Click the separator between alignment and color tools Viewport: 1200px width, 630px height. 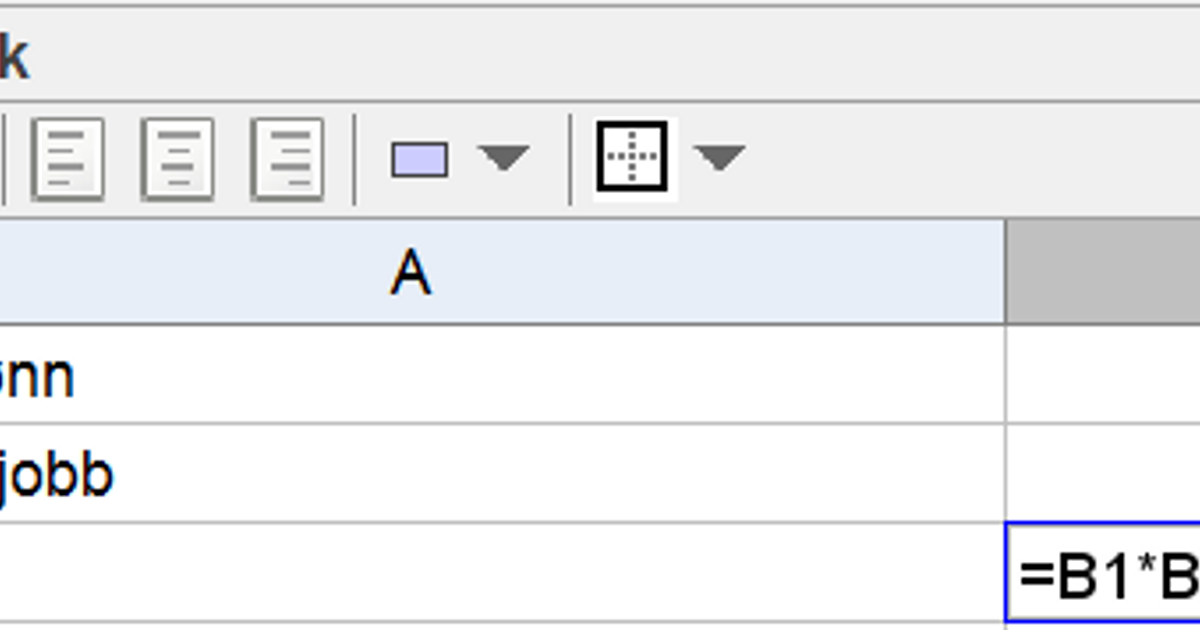point(354,159)
